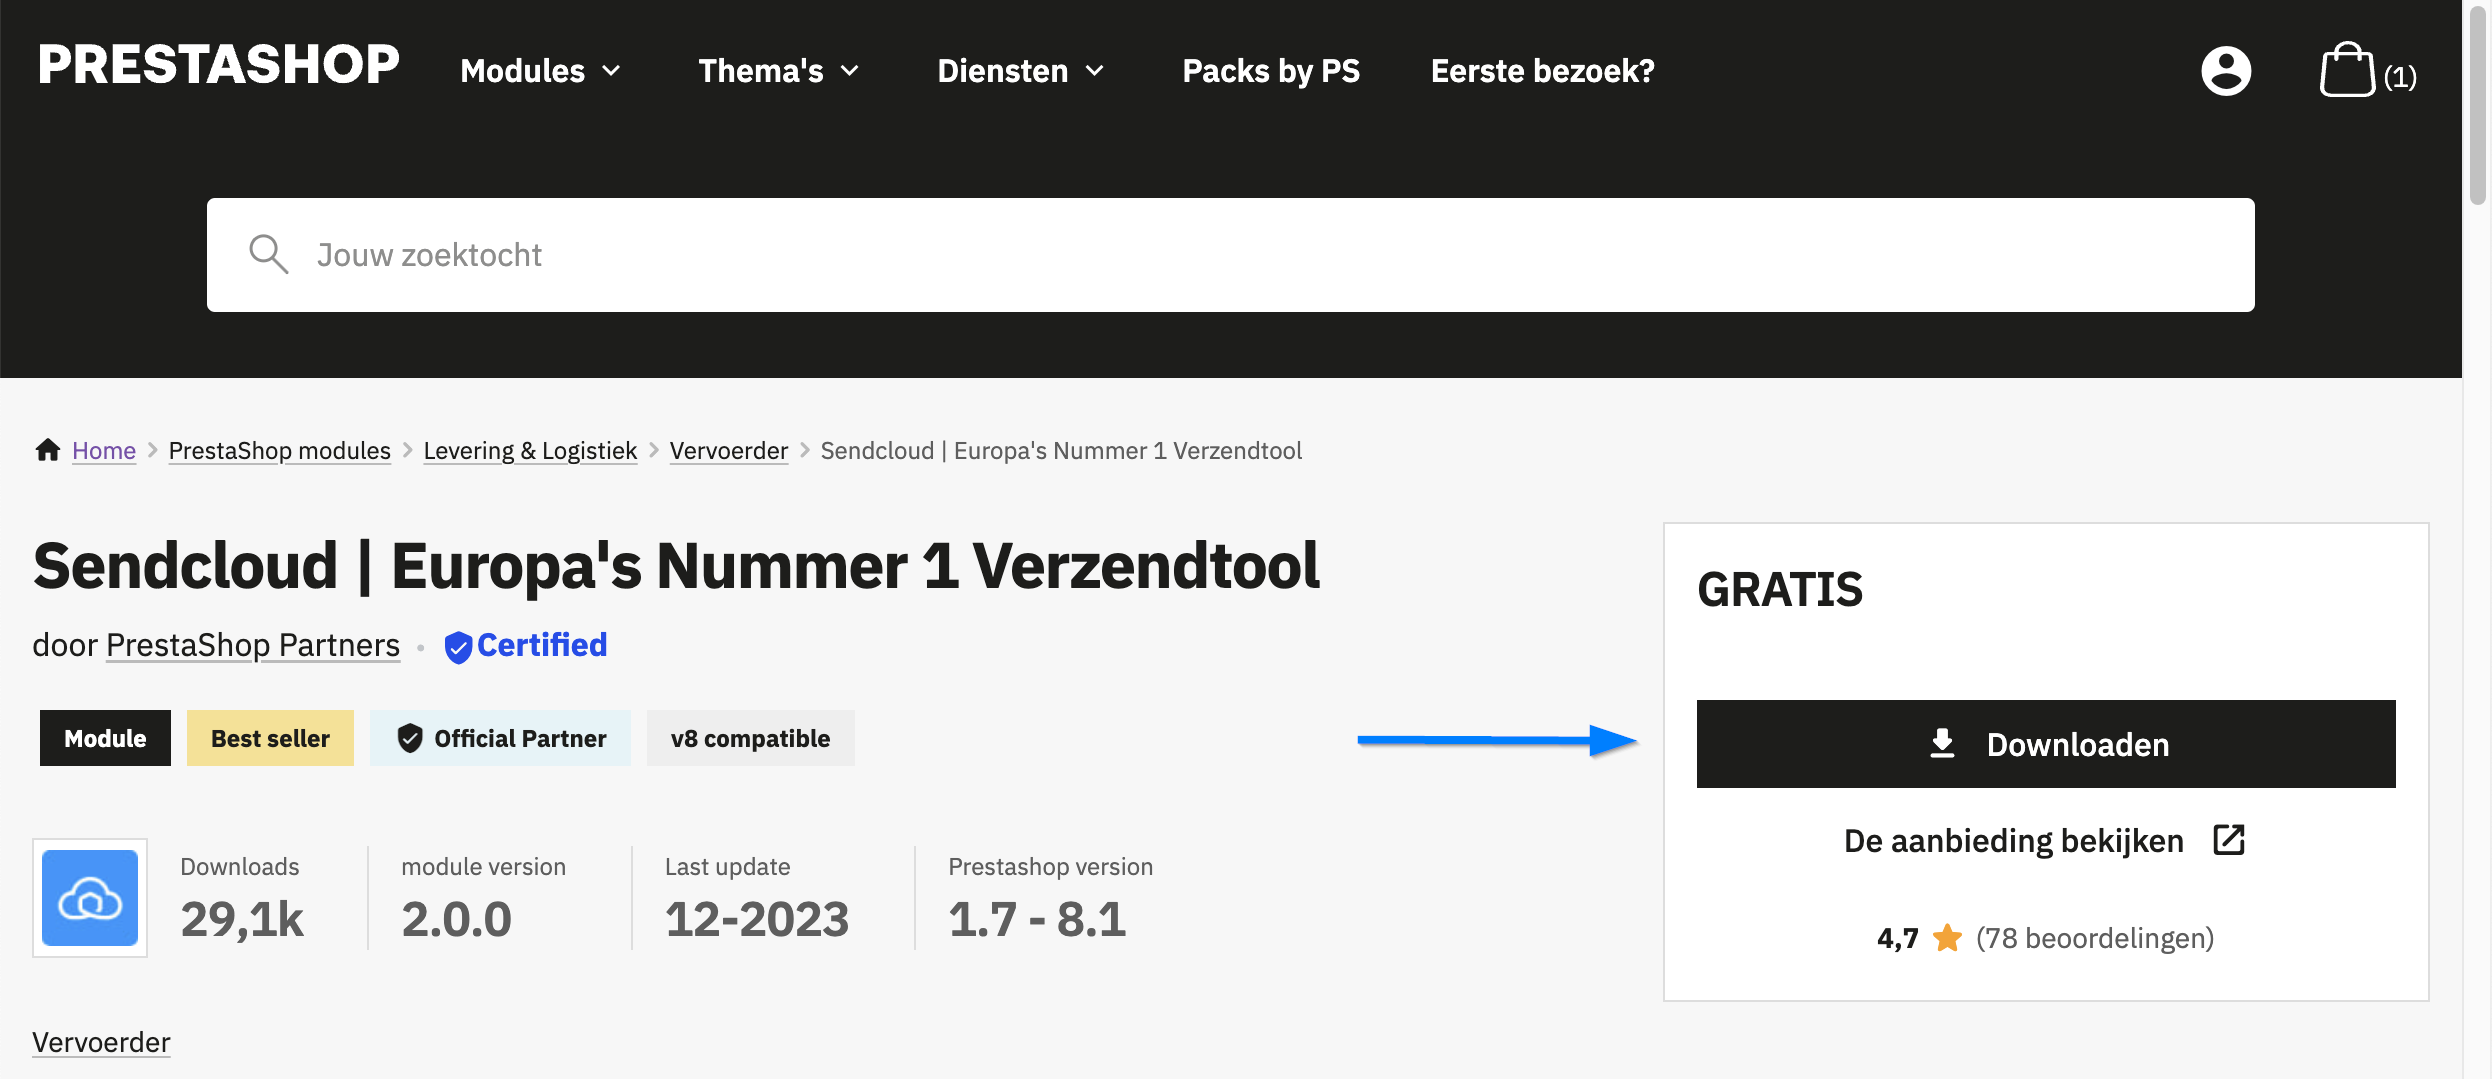
Task: Open the Eerste bezoek? menu item
Action: click(x=1543, y=71)
